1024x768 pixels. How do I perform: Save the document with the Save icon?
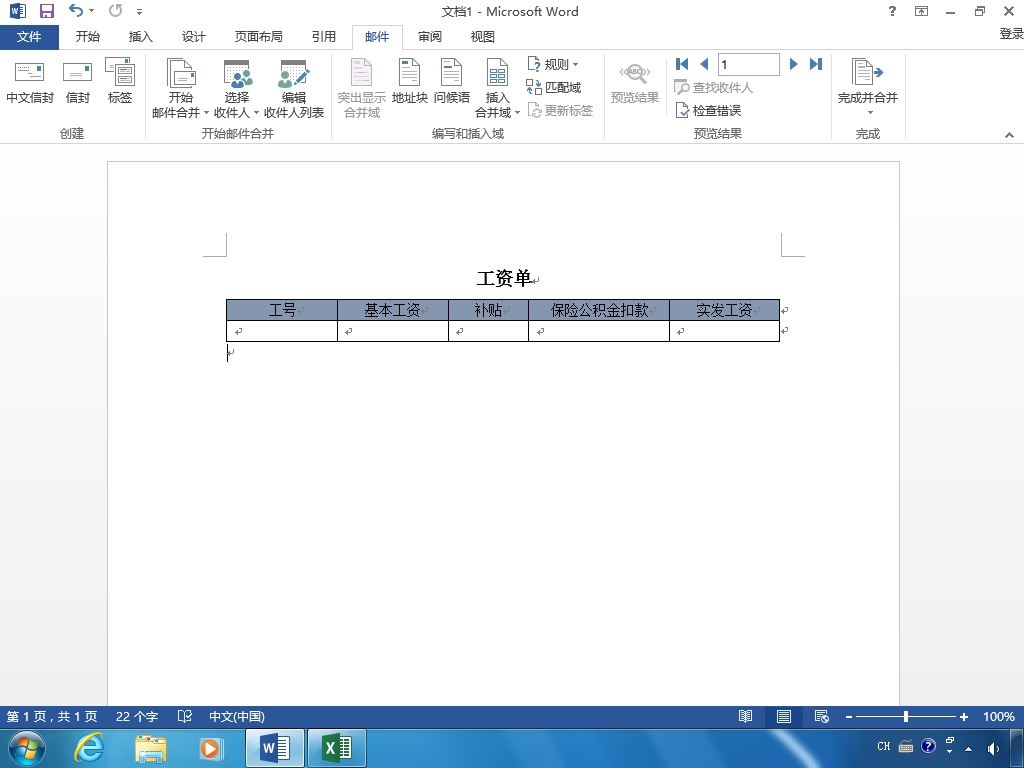pyautogui.click(x=46, y=10)
